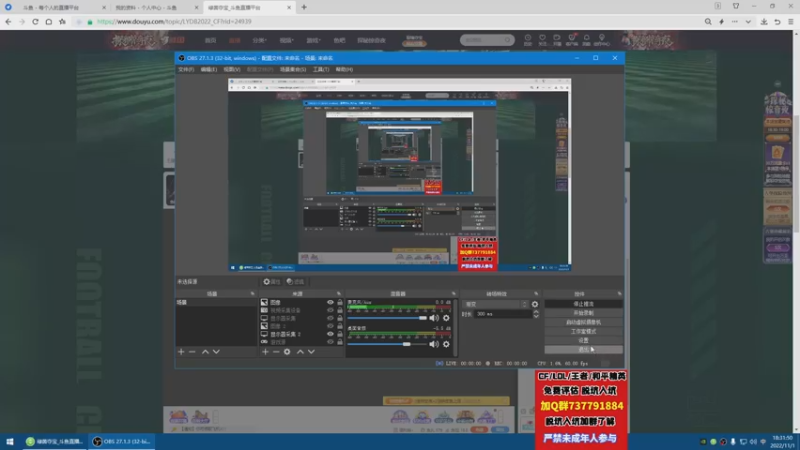Toggle the lock on 显示器采集 2 source
800x450 pixels.
[340, 334]
